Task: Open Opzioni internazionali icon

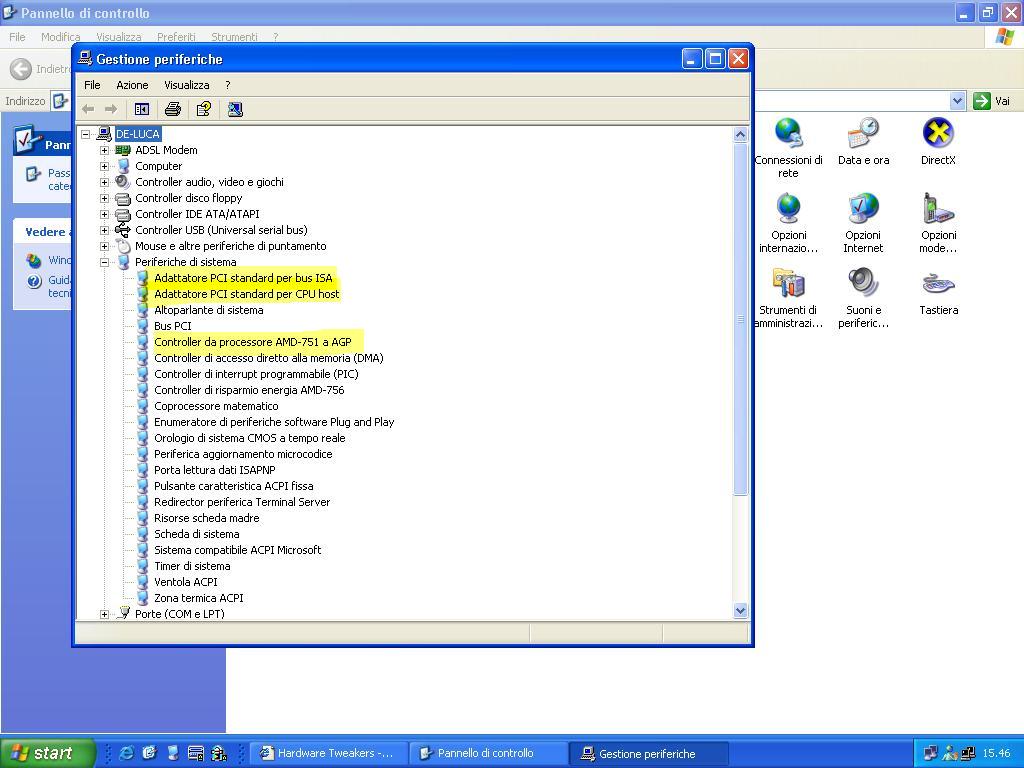Action: (788, 223)
